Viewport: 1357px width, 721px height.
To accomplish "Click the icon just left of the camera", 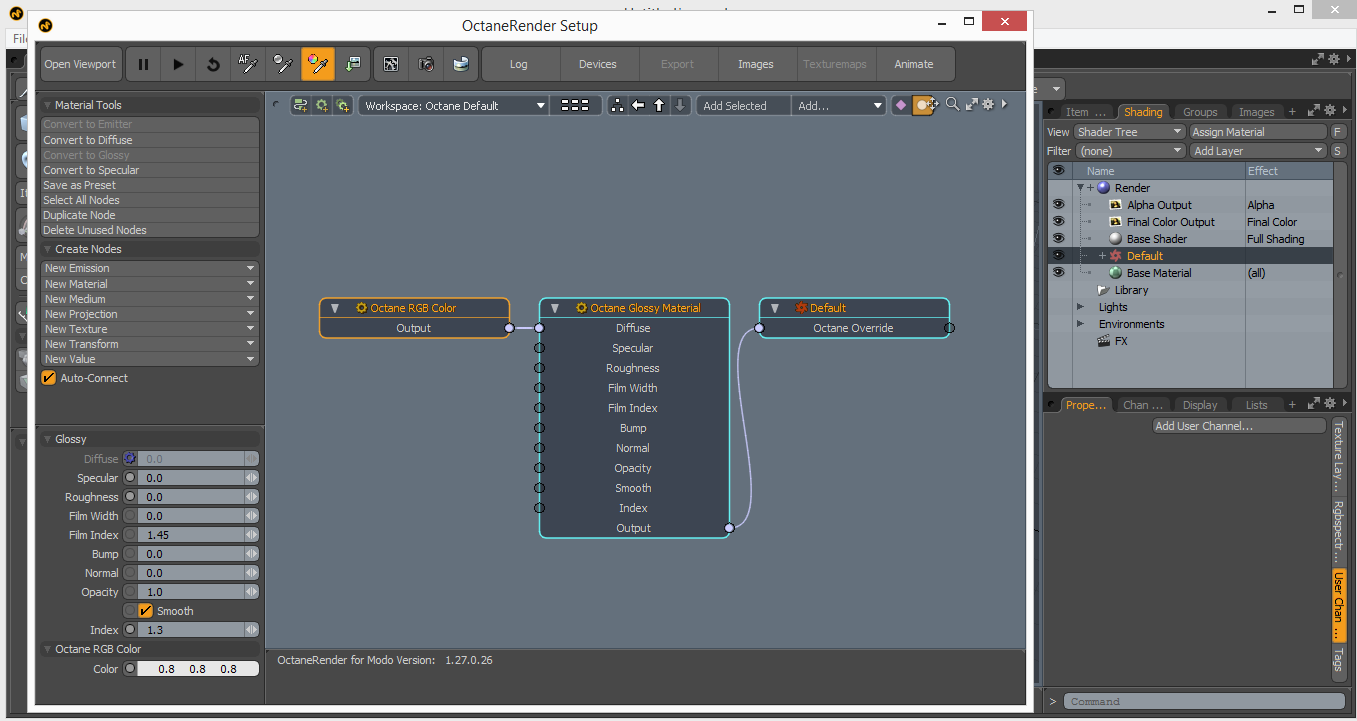I will click(x=391, y=64).
